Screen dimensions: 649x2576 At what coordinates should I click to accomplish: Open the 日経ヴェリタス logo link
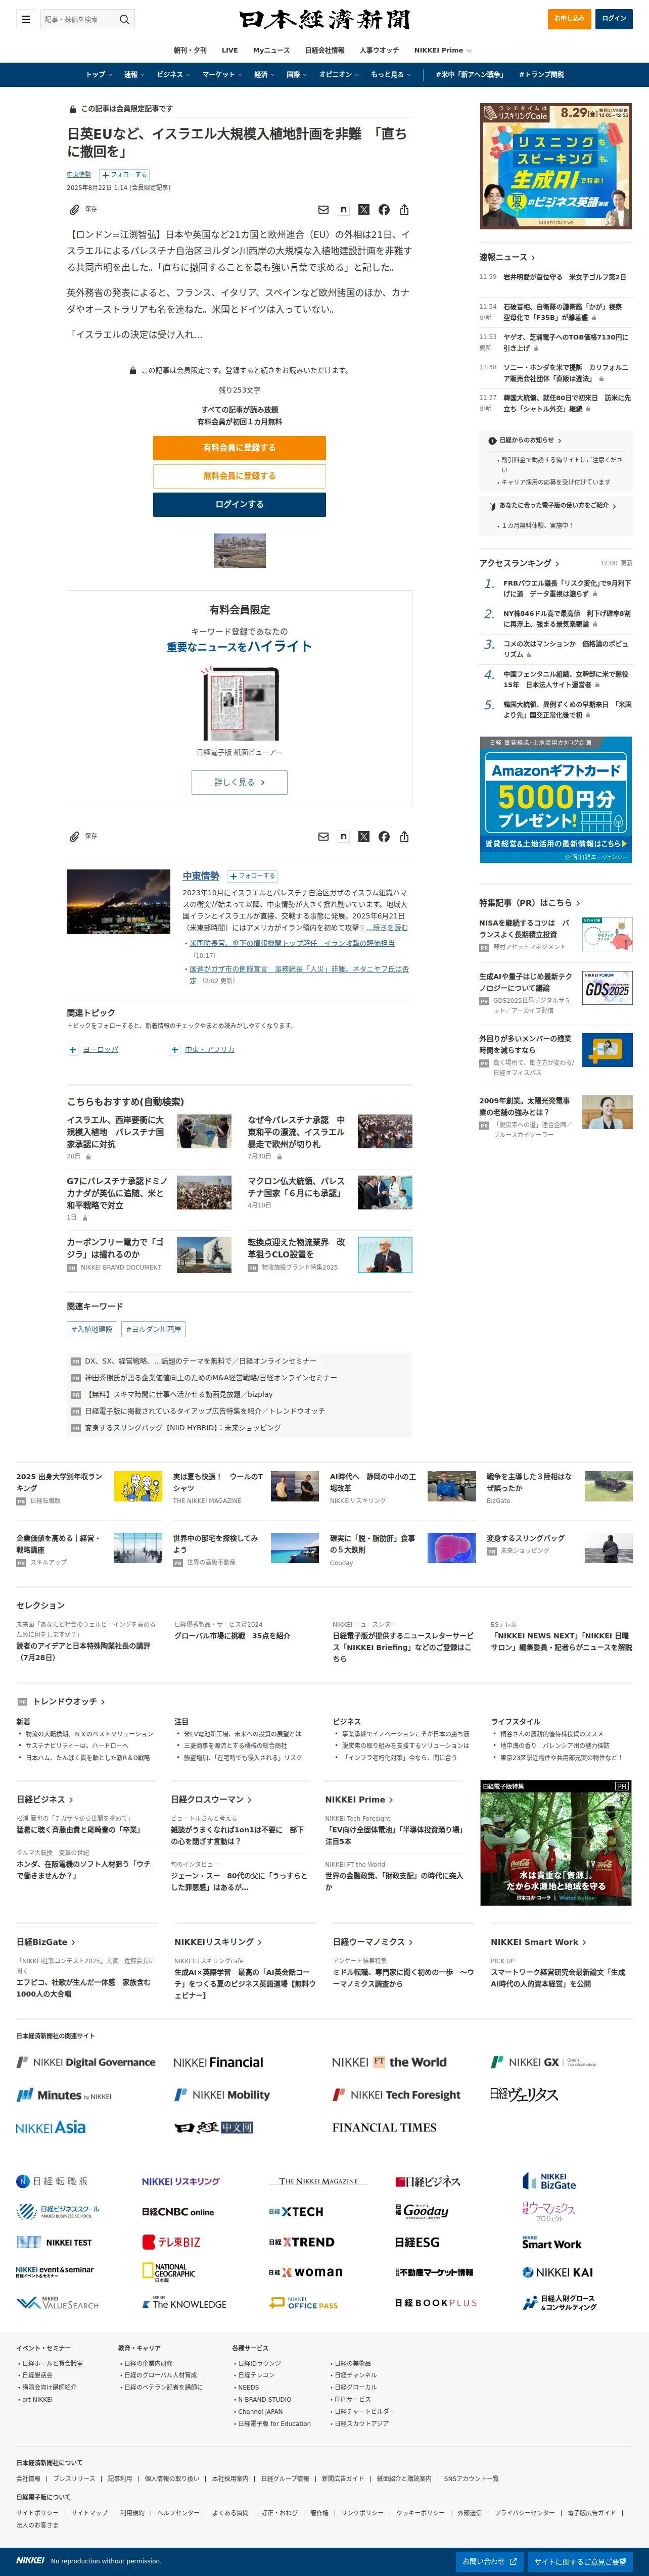(x=524, y=2095)
